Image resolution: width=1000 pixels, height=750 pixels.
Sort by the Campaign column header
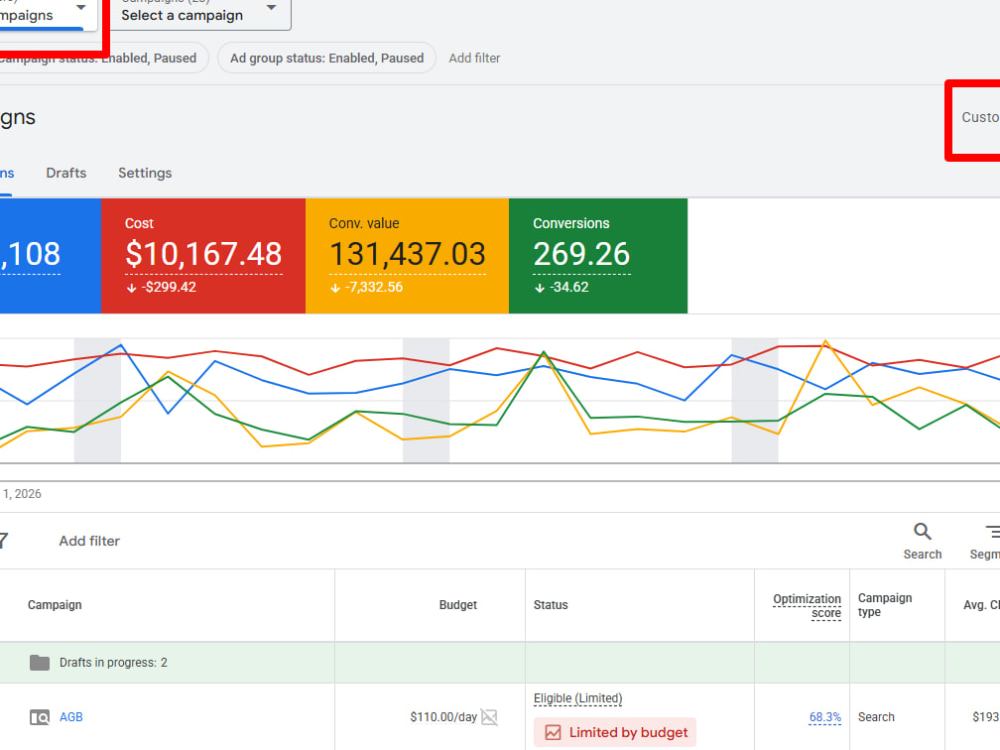tap(54, 605)
